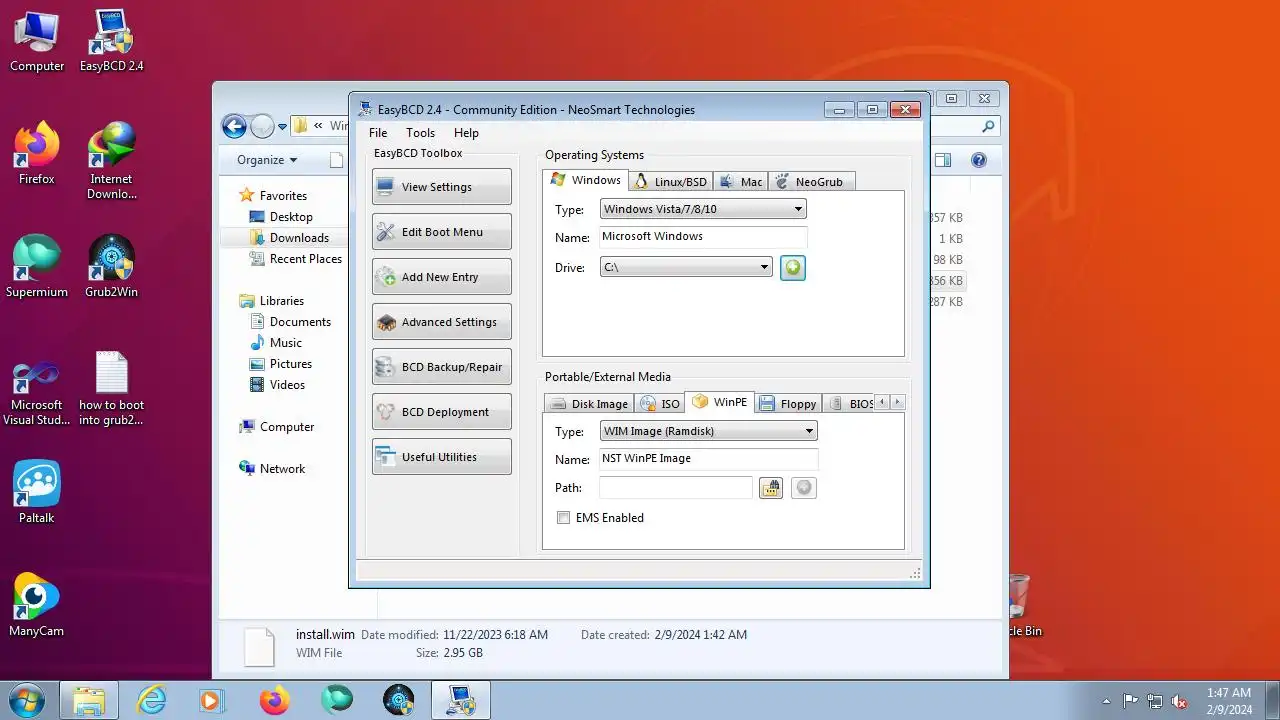Screen dimensions: 1280x720
Task: Select the WinPE media tab
Action: 720,402
